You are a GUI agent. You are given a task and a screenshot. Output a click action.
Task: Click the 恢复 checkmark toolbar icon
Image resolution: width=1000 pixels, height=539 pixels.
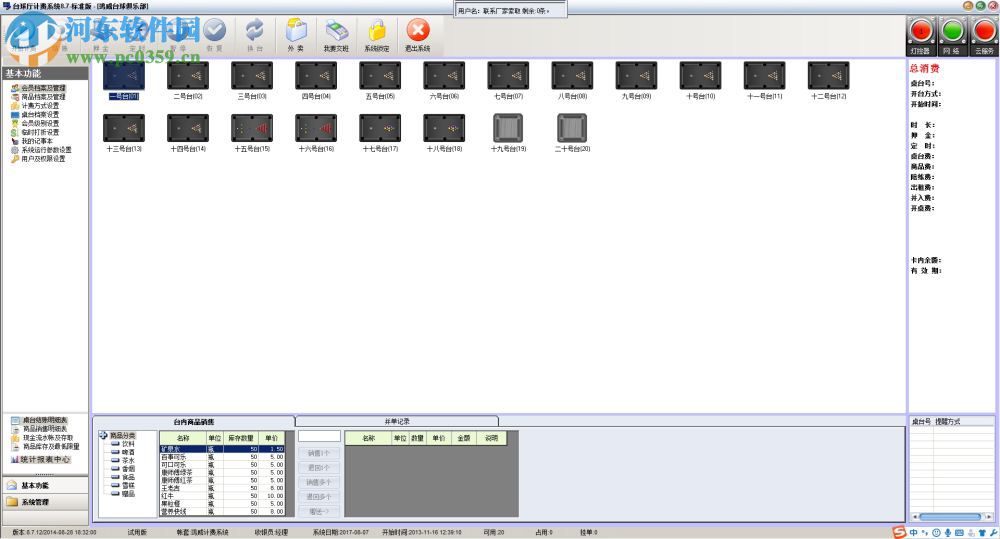215,30
